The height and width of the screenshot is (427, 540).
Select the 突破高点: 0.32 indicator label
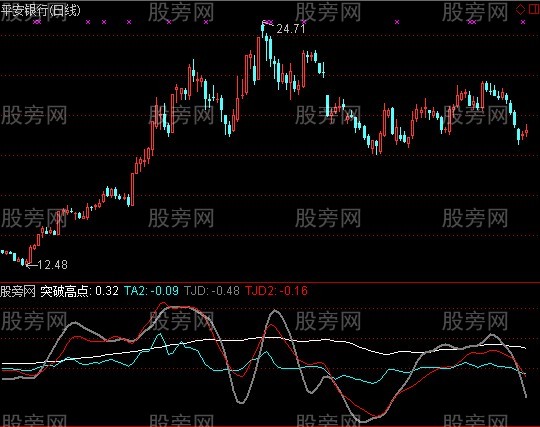[x=80, y=291]
